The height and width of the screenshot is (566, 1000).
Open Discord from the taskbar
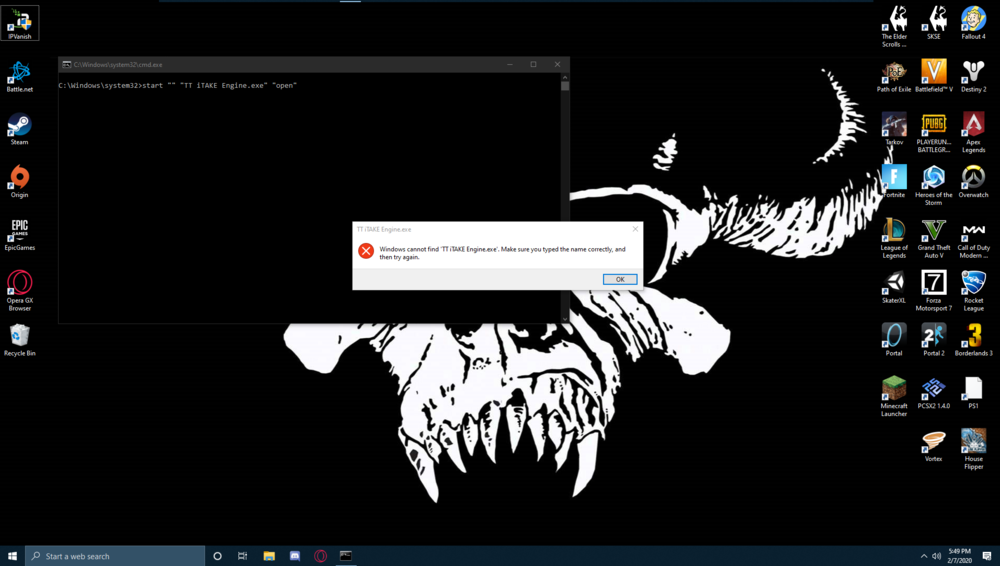(x=295, y=556)
